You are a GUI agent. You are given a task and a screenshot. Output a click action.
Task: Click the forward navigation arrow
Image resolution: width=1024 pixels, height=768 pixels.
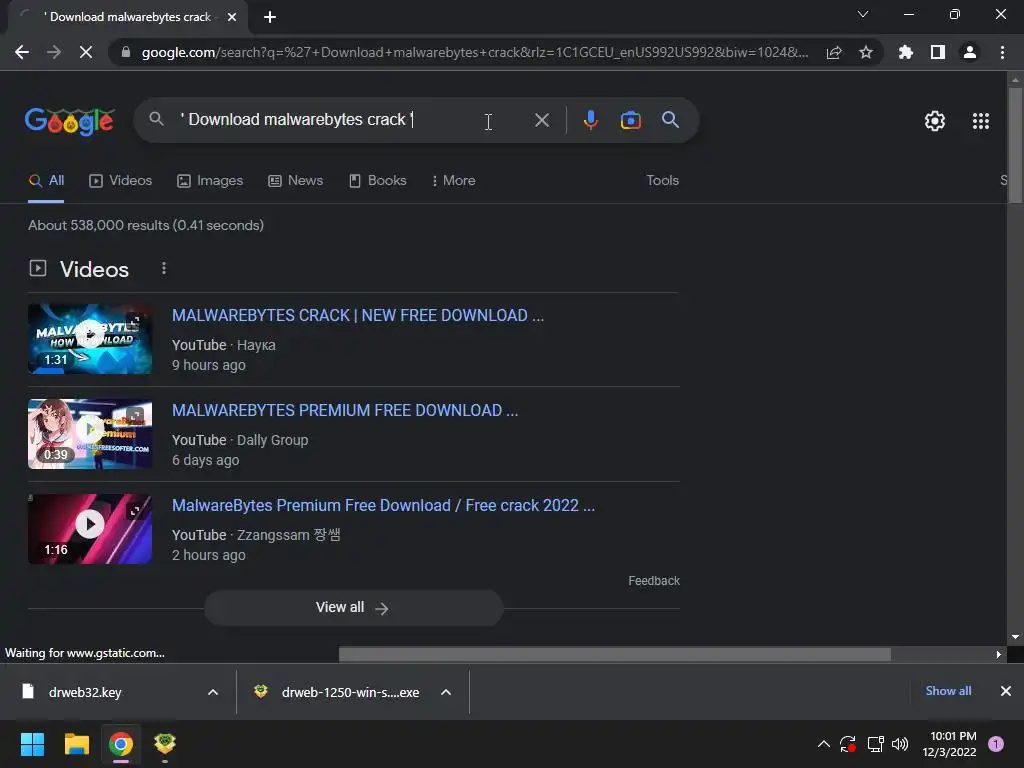pyautogui.click(x=54, y=52)
